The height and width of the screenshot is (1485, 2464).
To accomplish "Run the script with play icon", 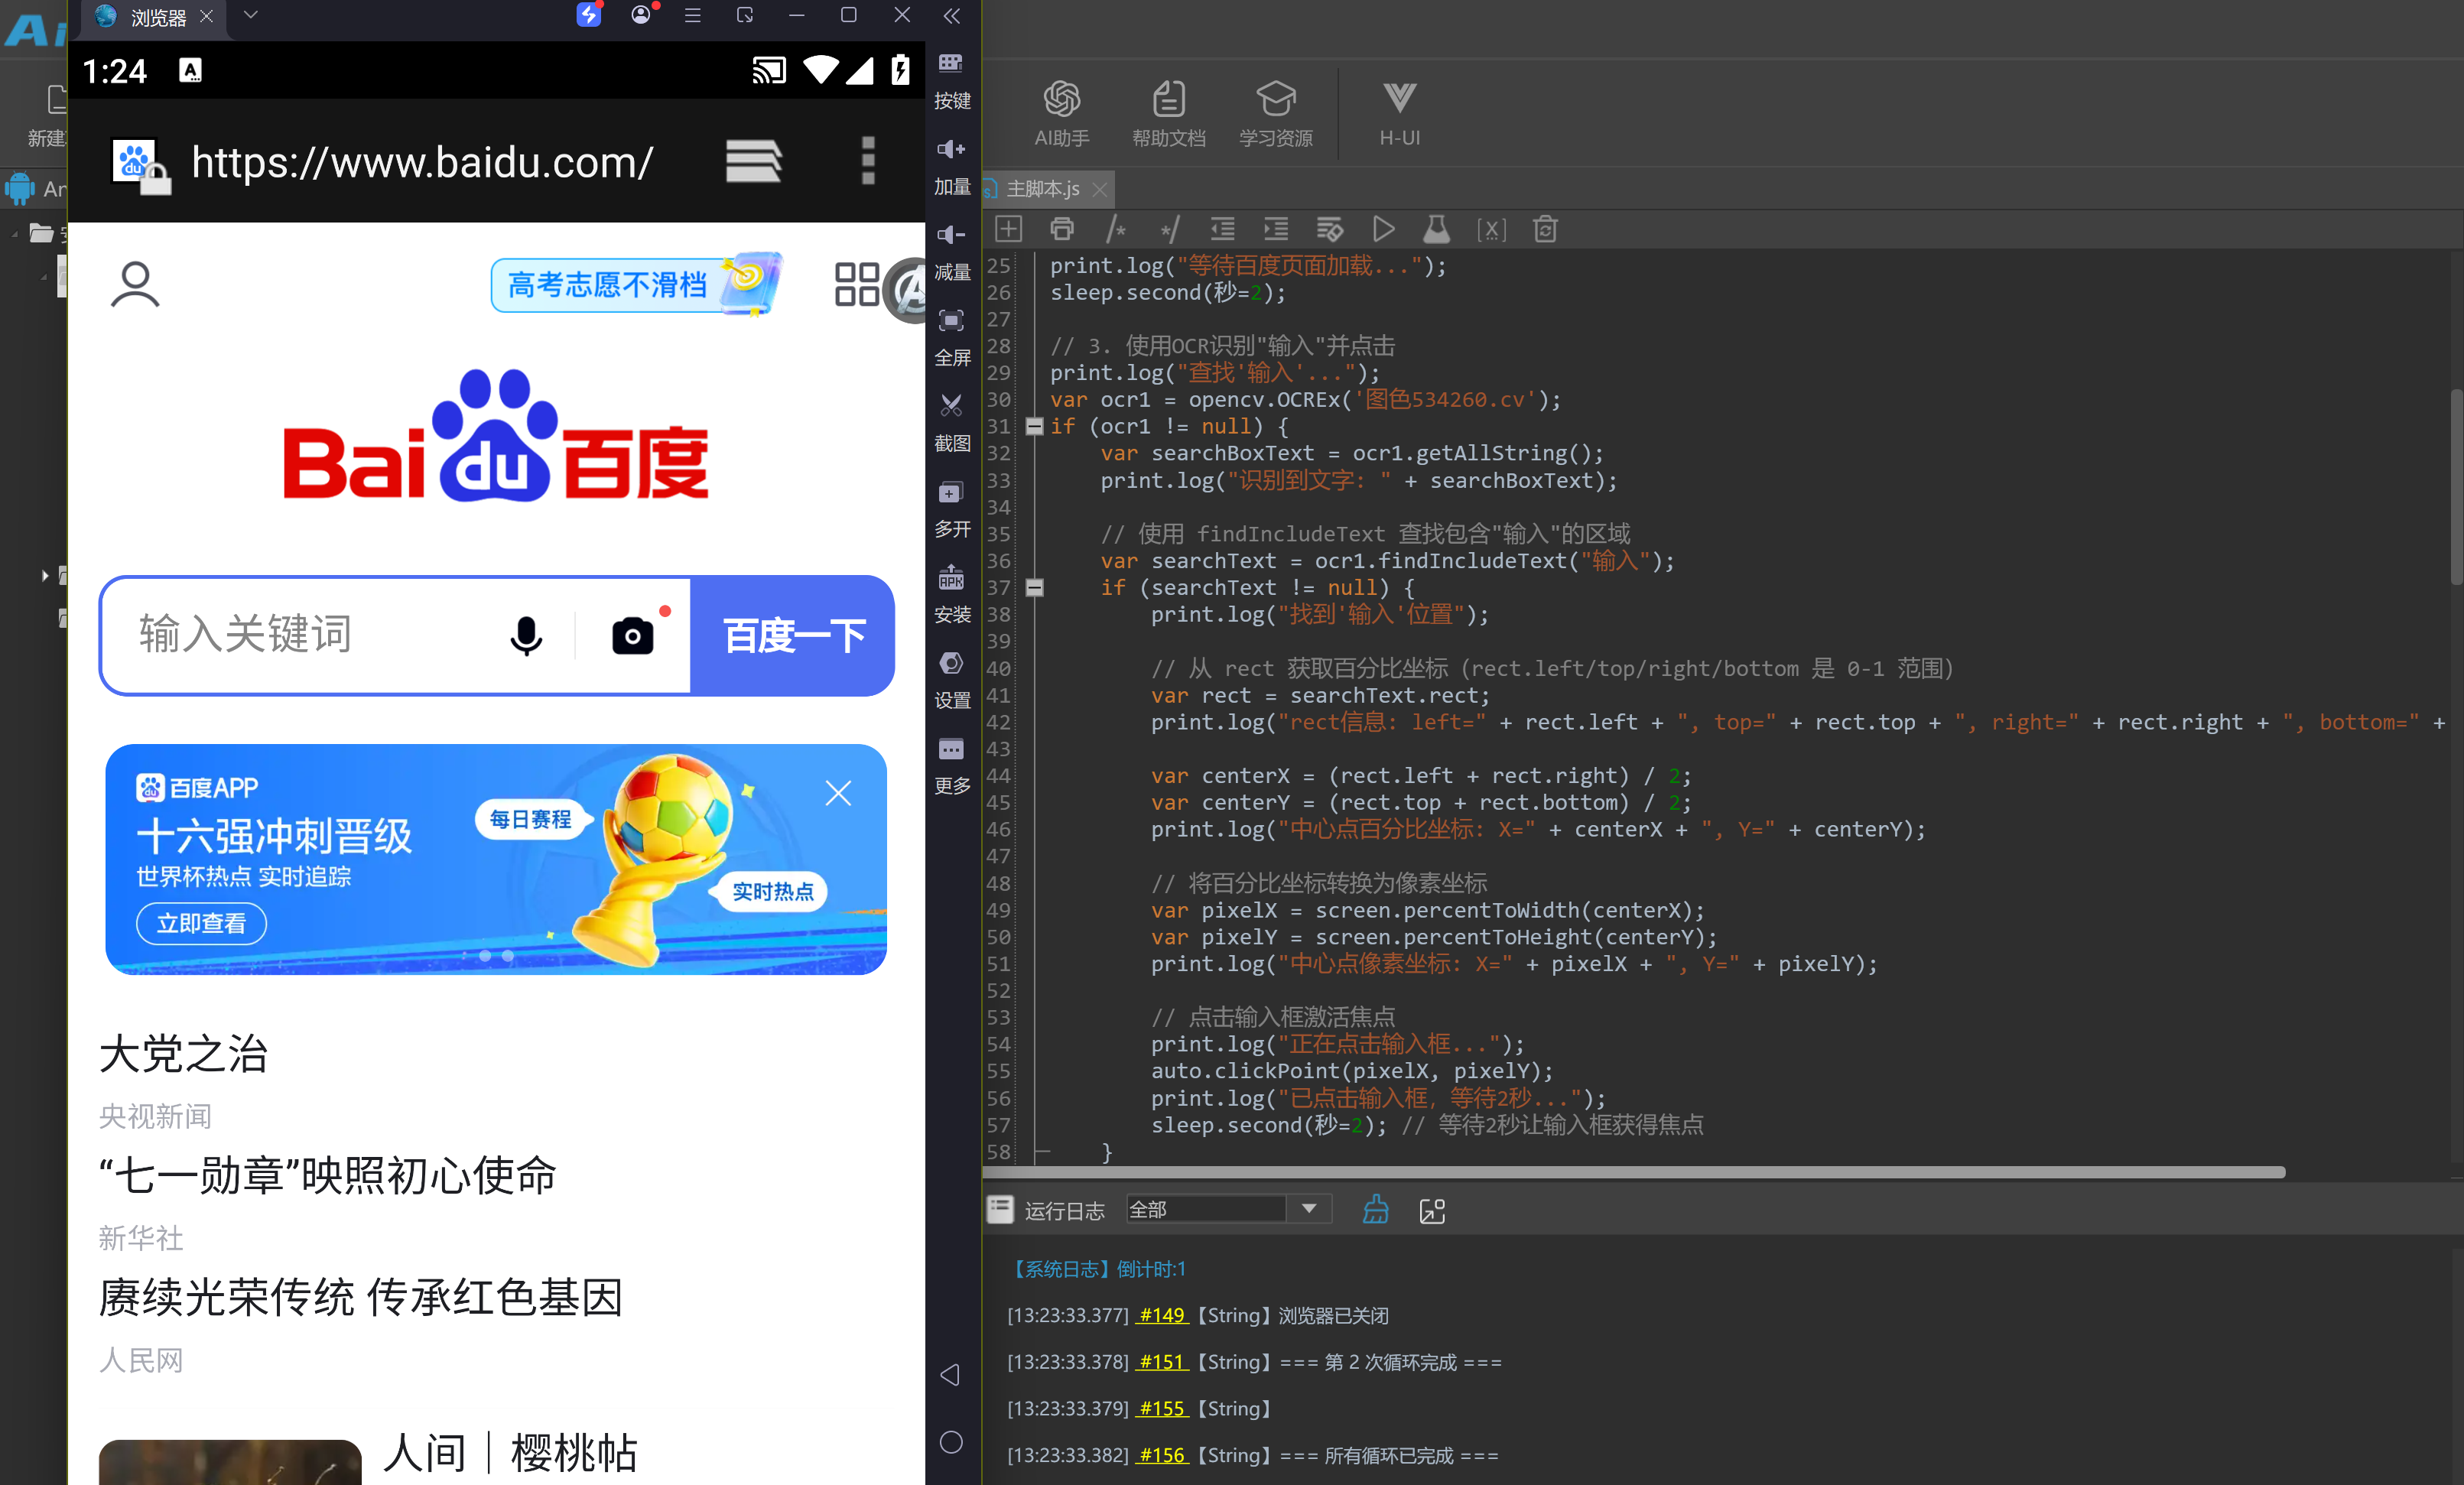I will tap(1383, 229).
